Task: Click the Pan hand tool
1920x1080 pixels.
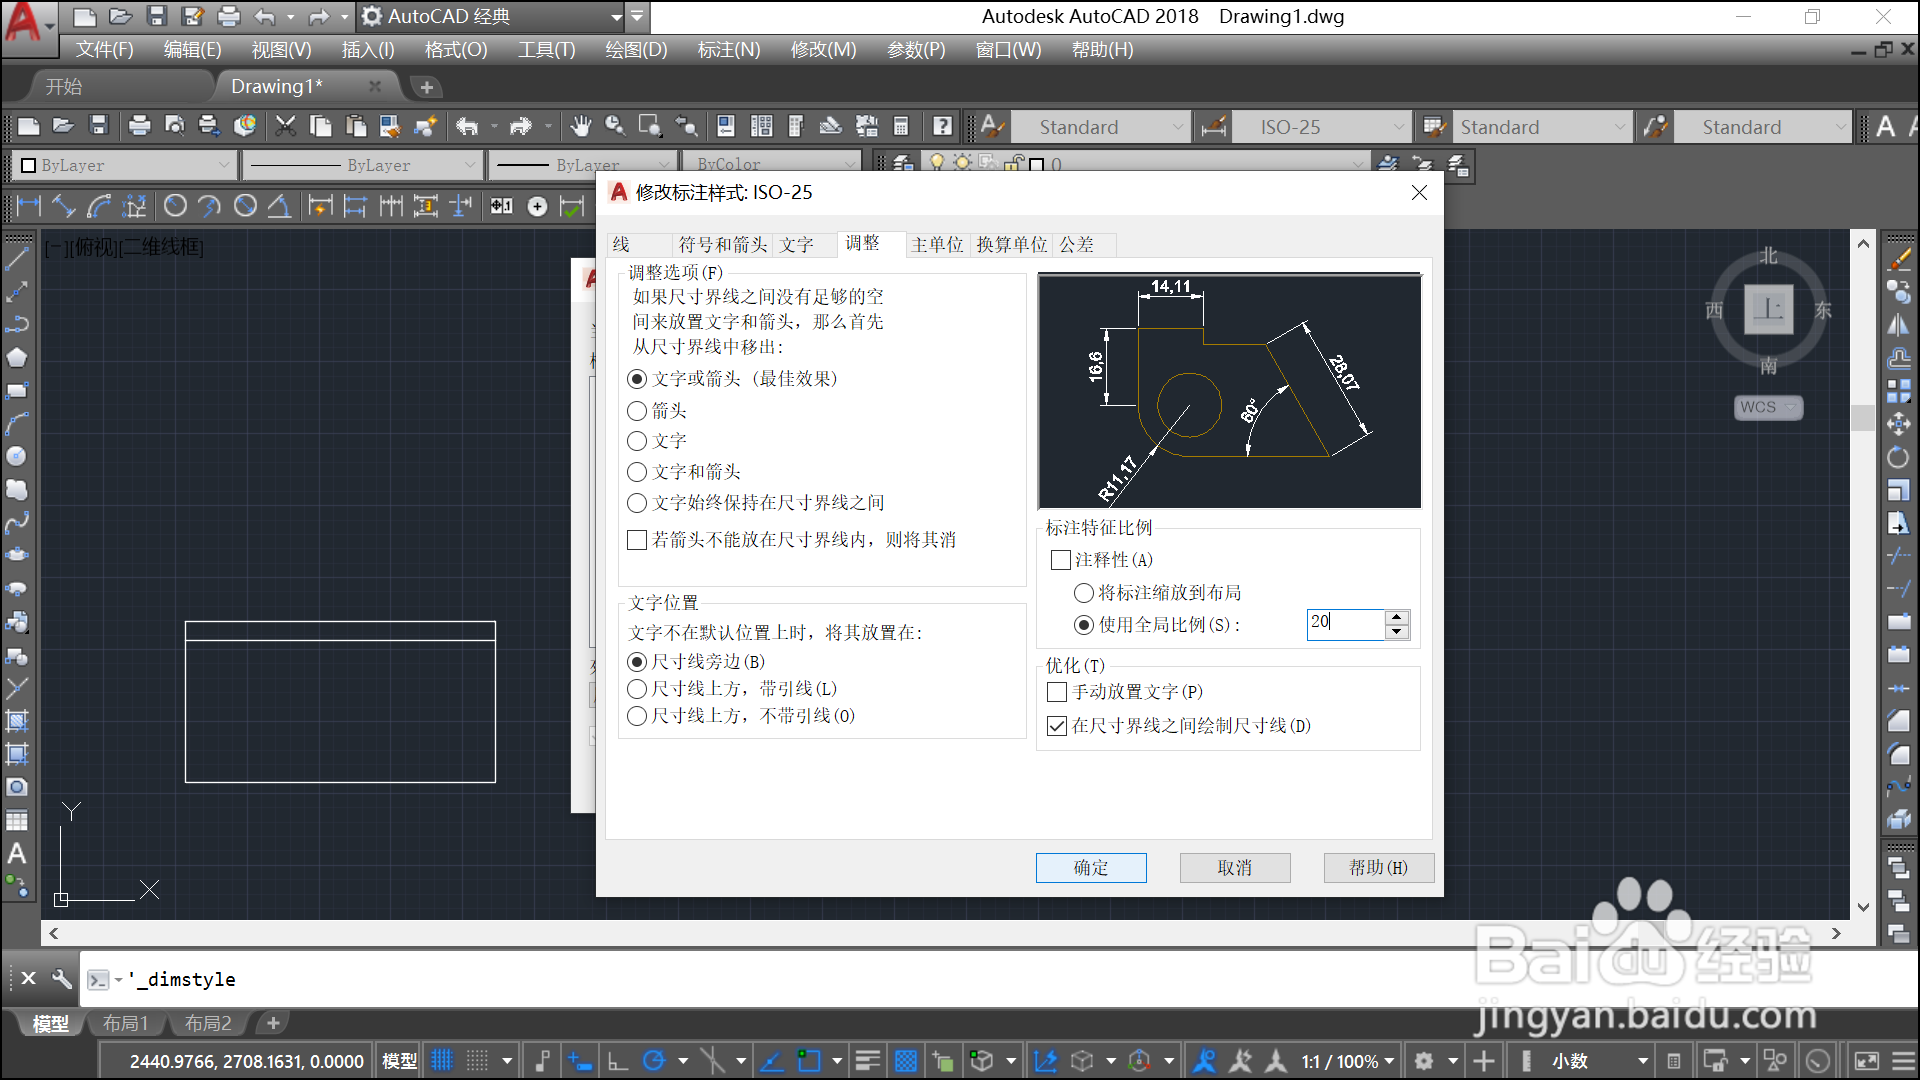Action: (580, 126)
